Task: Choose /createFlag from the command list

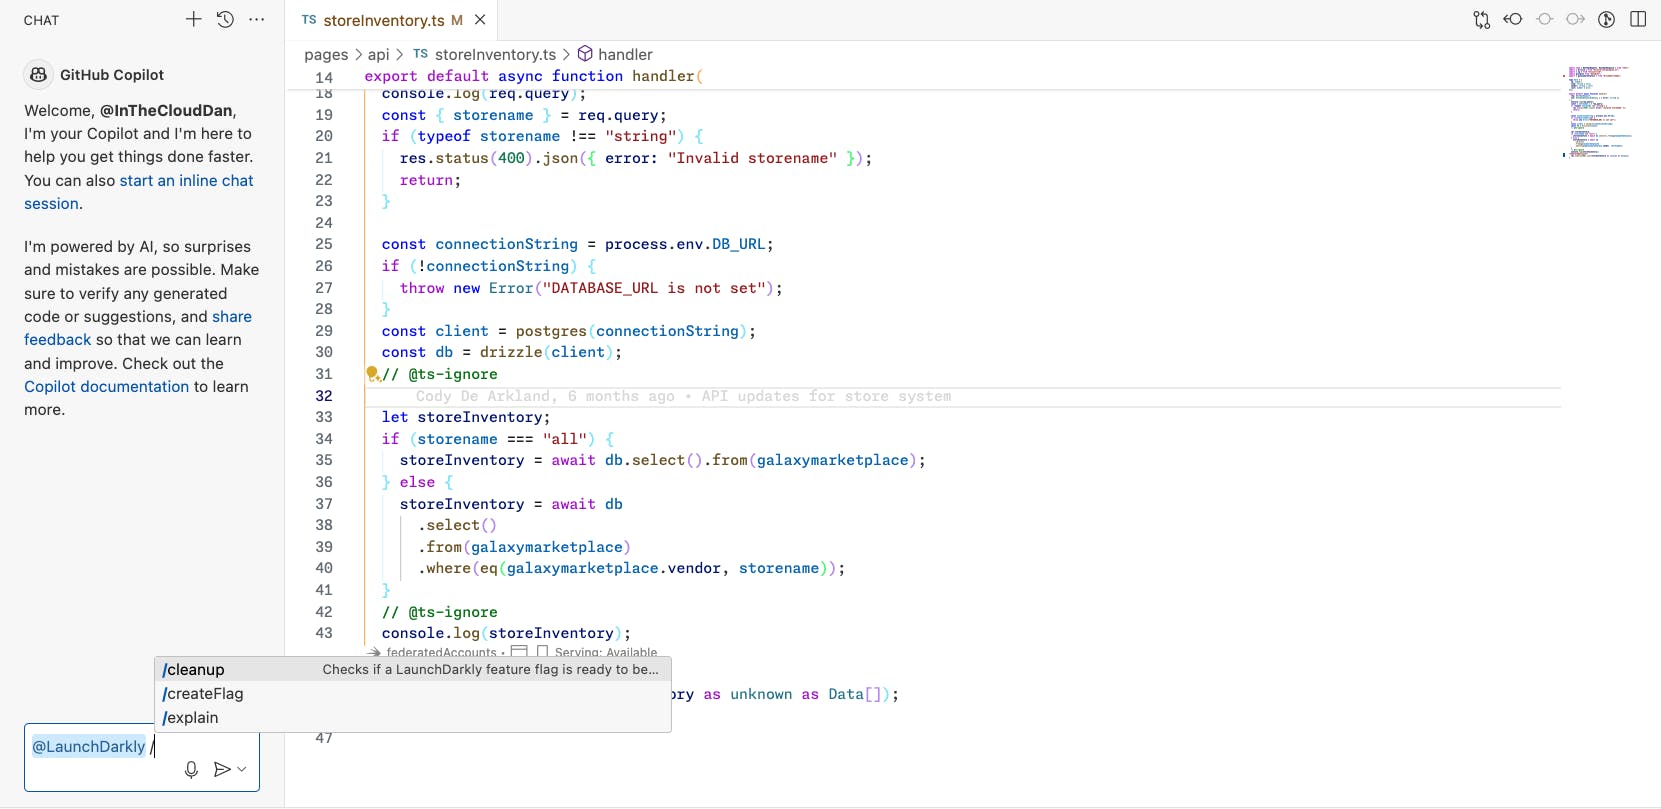Action: click(x=203, y=694)
